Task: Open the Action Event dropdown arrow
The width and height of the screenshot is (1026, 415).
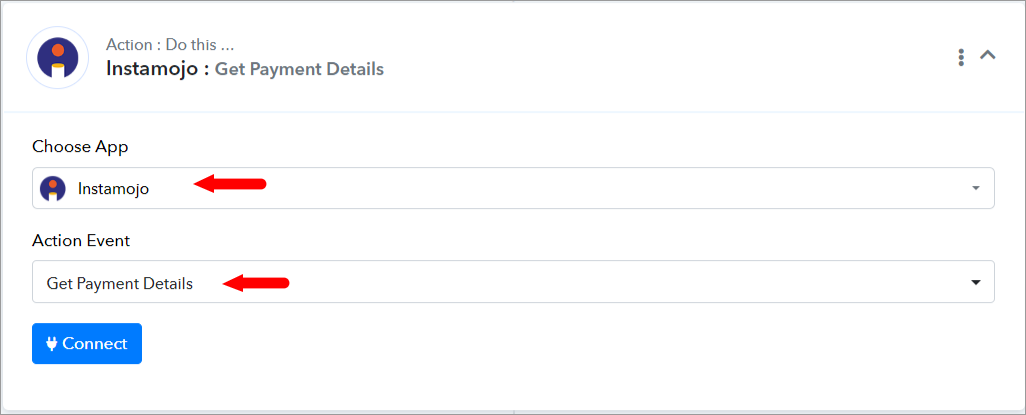Action: point(976,283)
